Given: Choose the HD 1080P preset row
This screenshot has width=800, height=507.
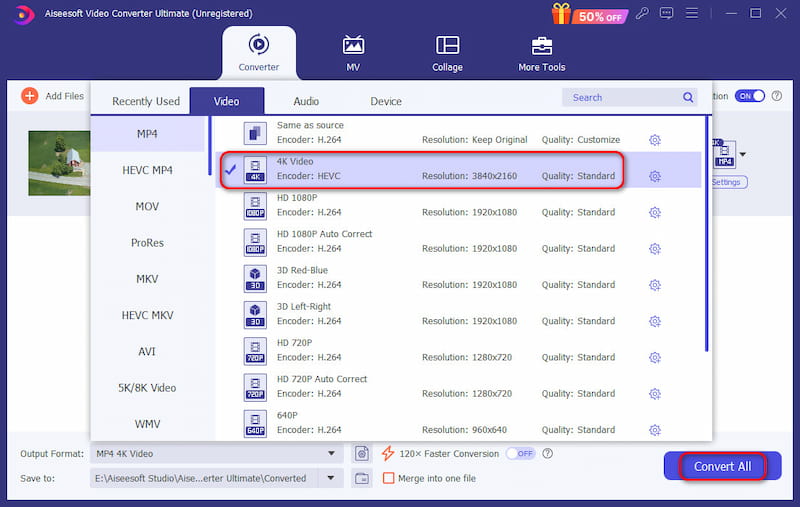Looking at the screenshot, I should click(x=459, y=206).
